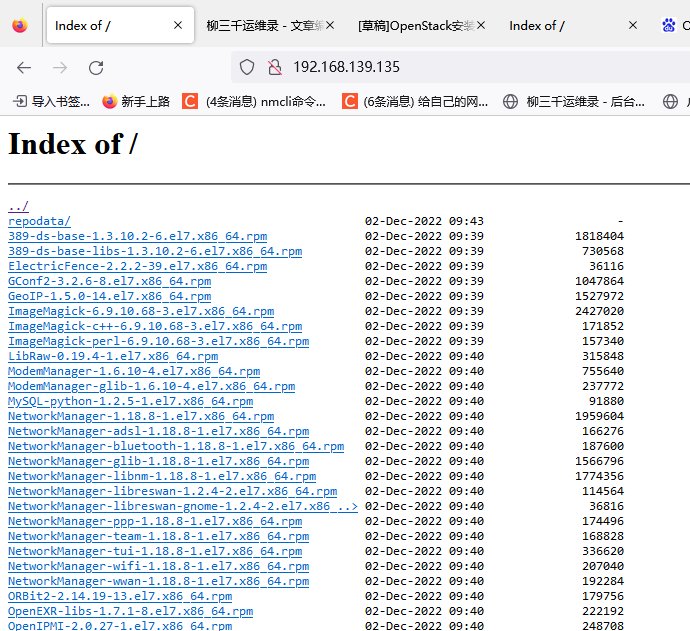This screenshot has height=631, width=690.
Task: Reload the current page
Action: [x=96, y=68]
